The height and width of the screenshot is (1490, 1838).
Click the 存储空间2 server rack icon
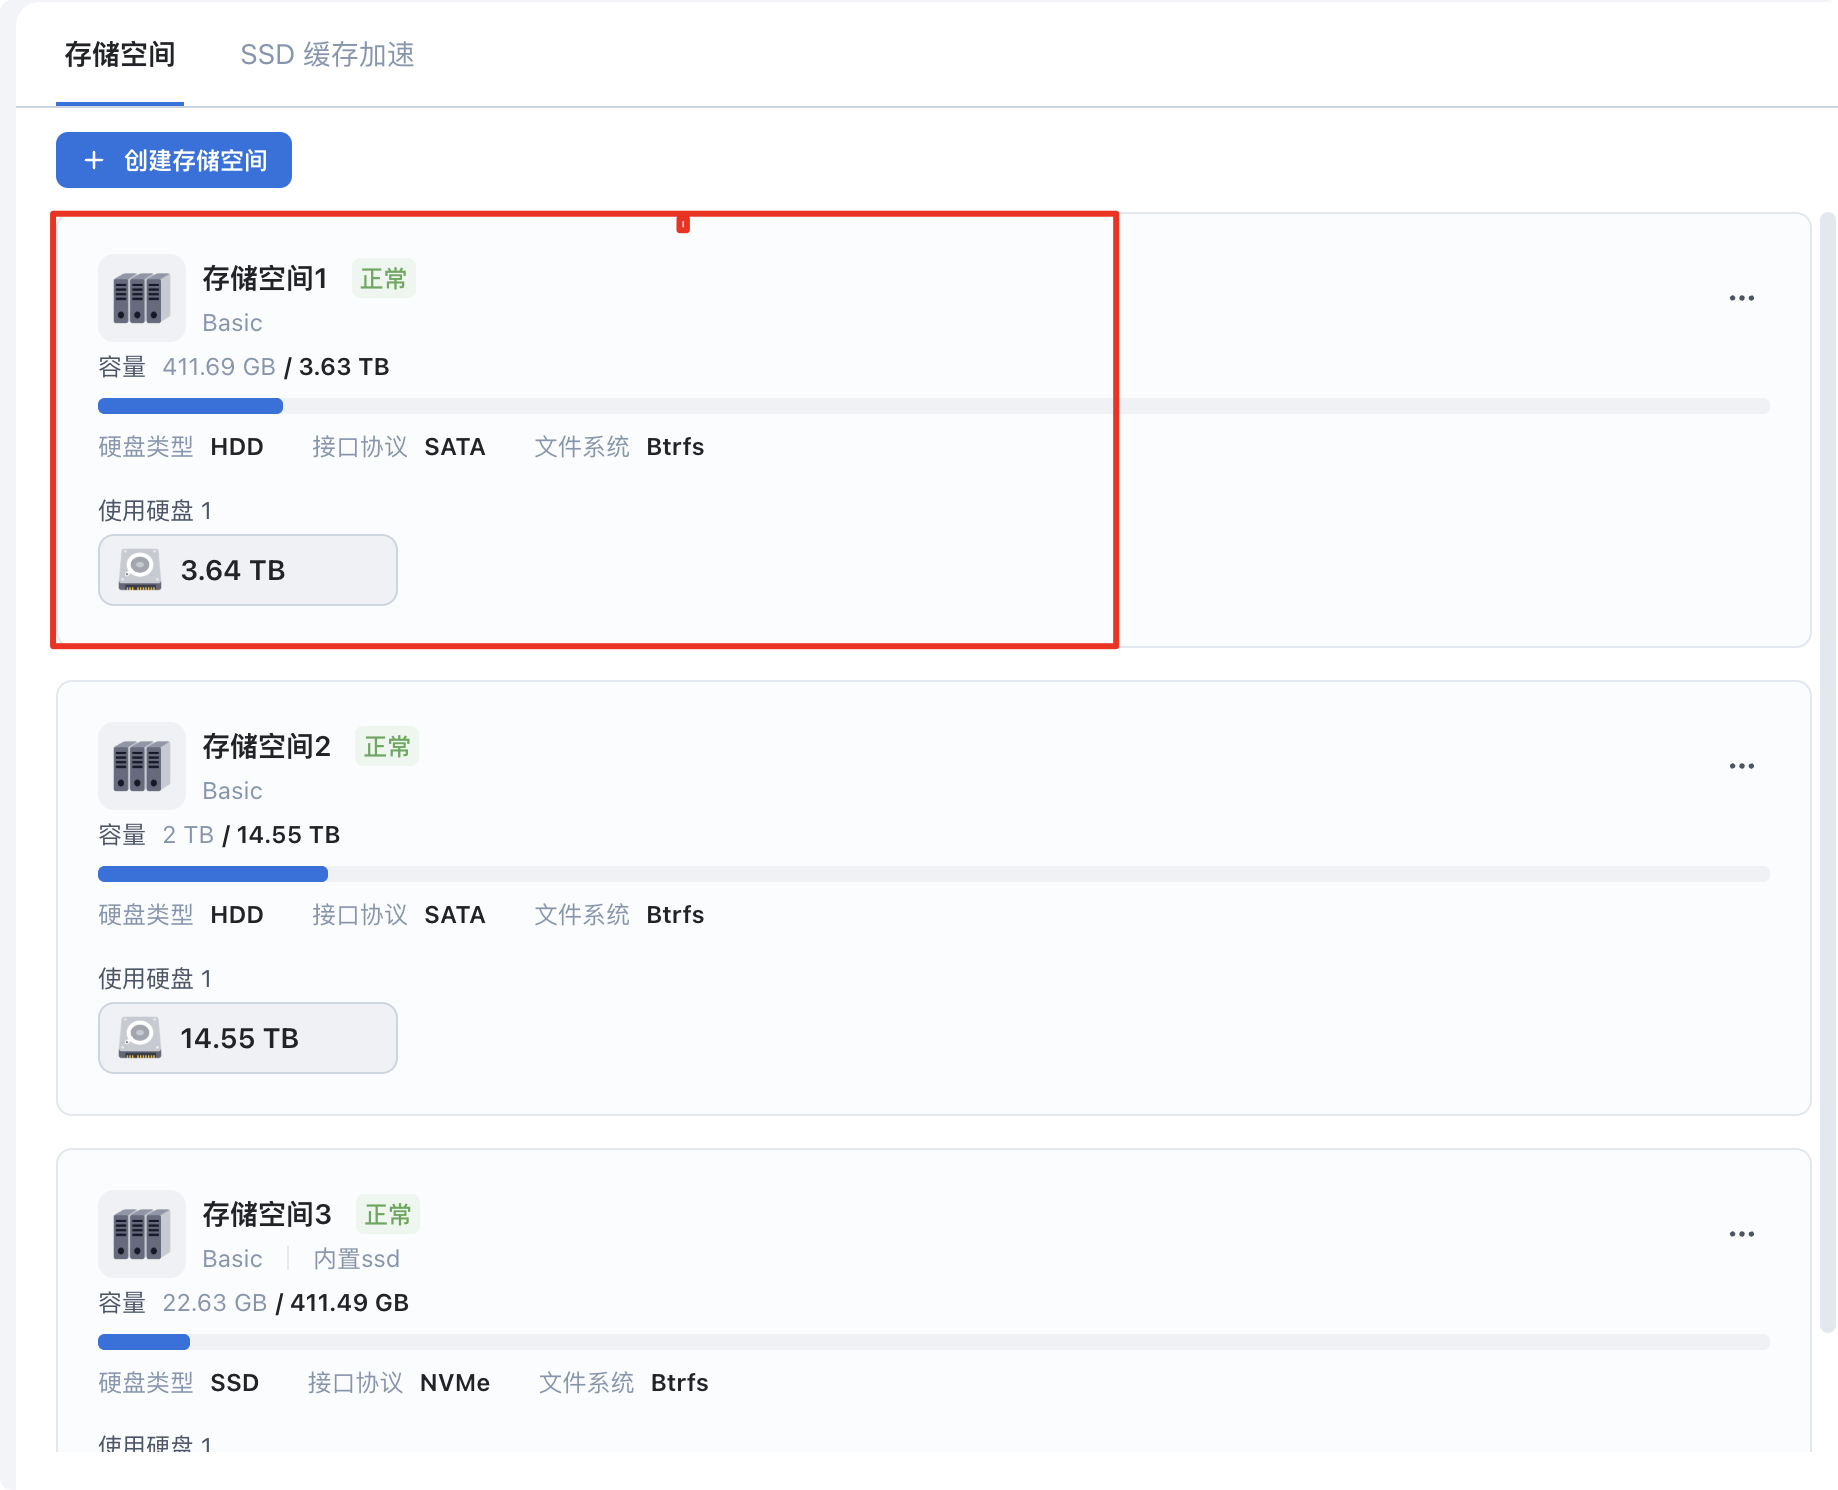tap(141, 766)
